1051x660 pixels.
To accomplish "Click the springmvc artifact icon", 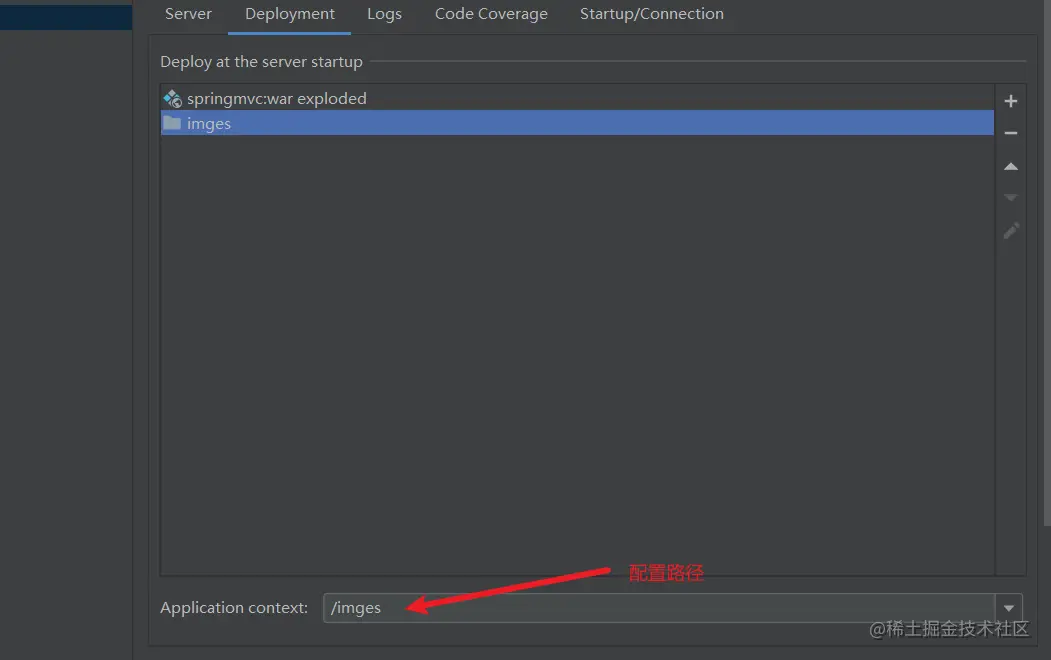I will tap(172, 98).
